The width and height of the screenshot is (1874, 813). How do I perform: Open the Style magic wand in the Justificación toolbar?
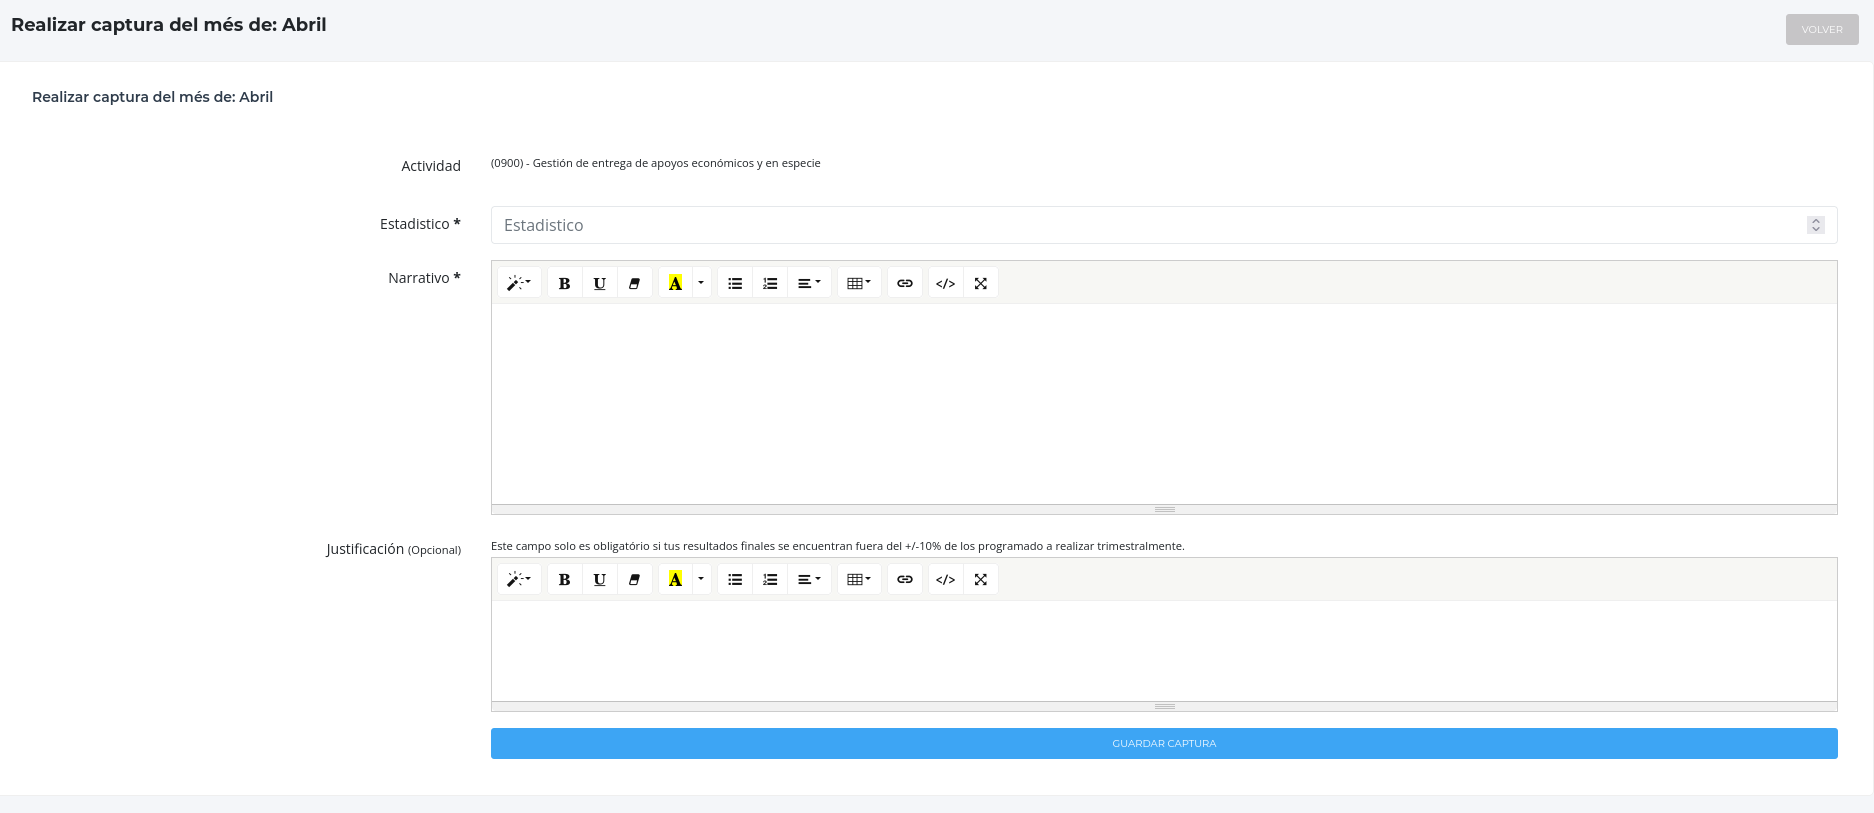519,579
